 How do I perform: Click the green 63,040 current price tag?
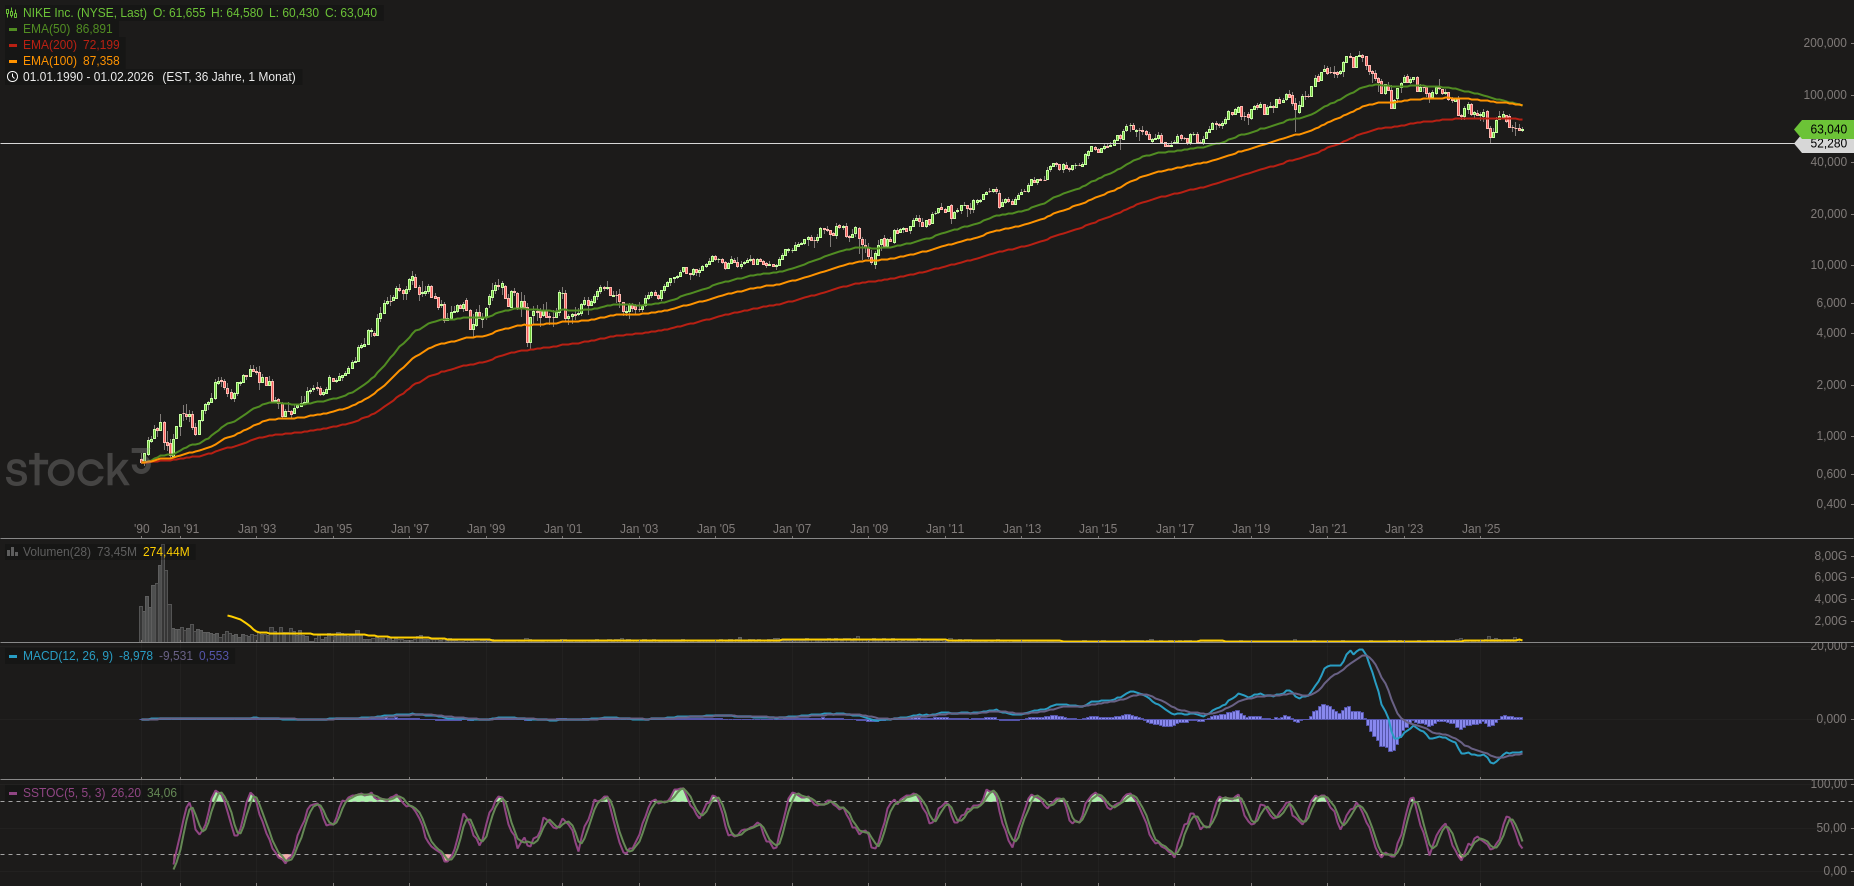[1827, 129]
